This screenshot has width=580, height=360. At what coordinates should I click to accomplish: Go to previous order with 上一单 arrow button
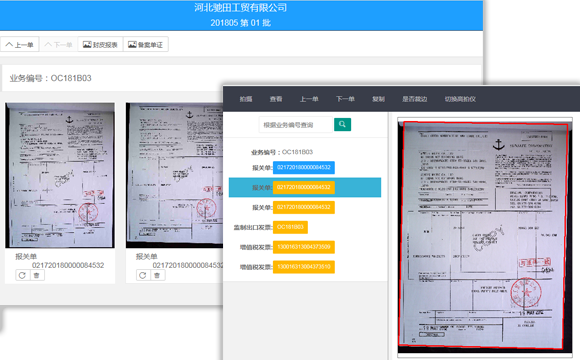(20, 44)
